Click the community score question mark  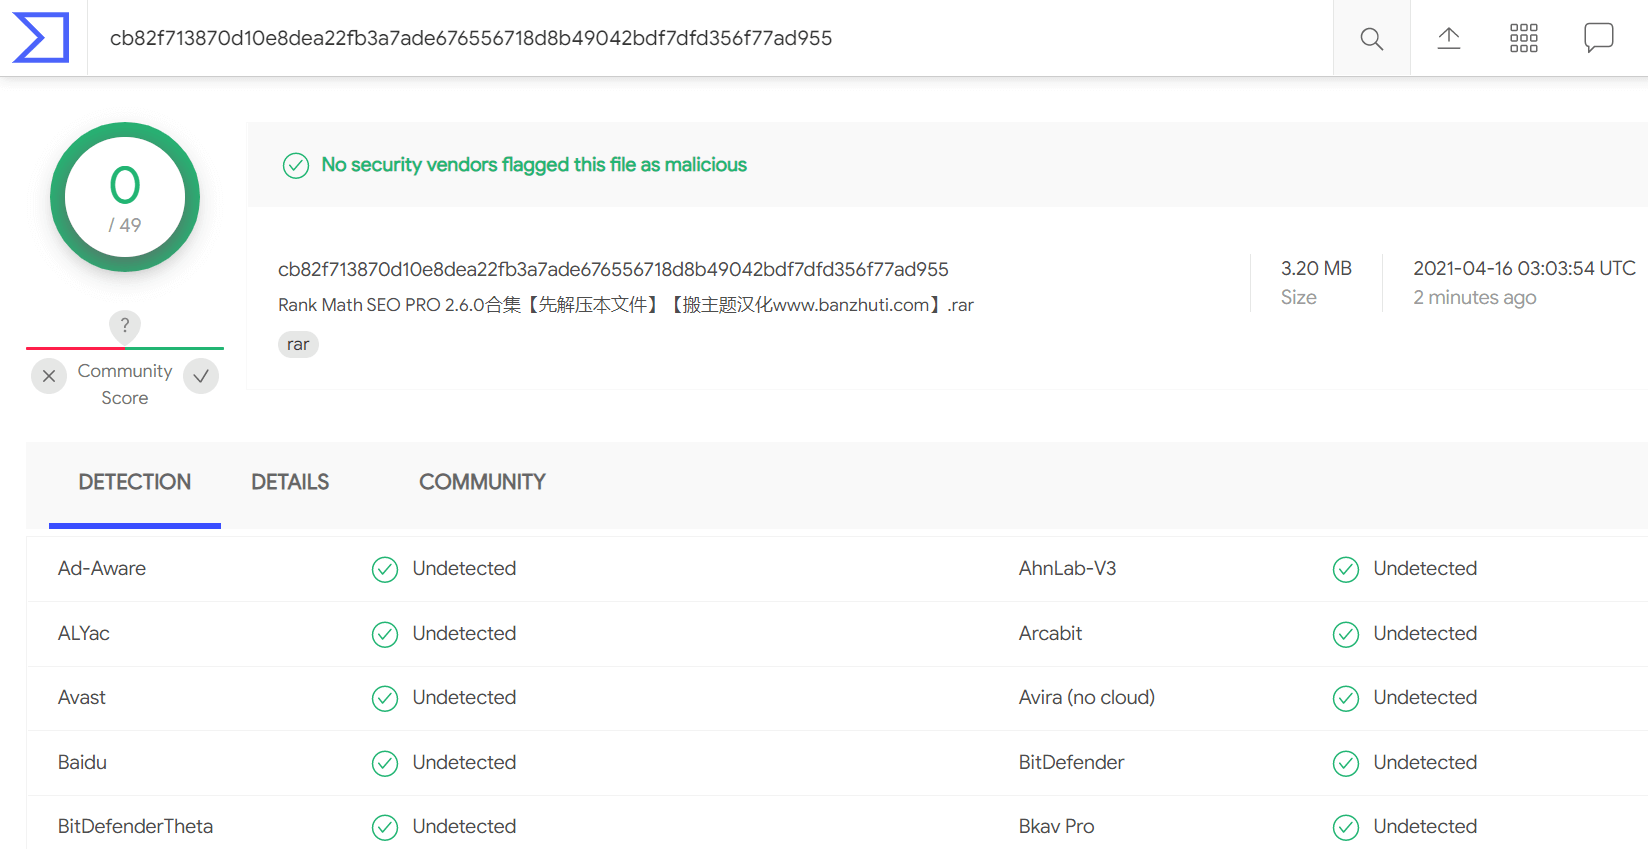(125, 325)
